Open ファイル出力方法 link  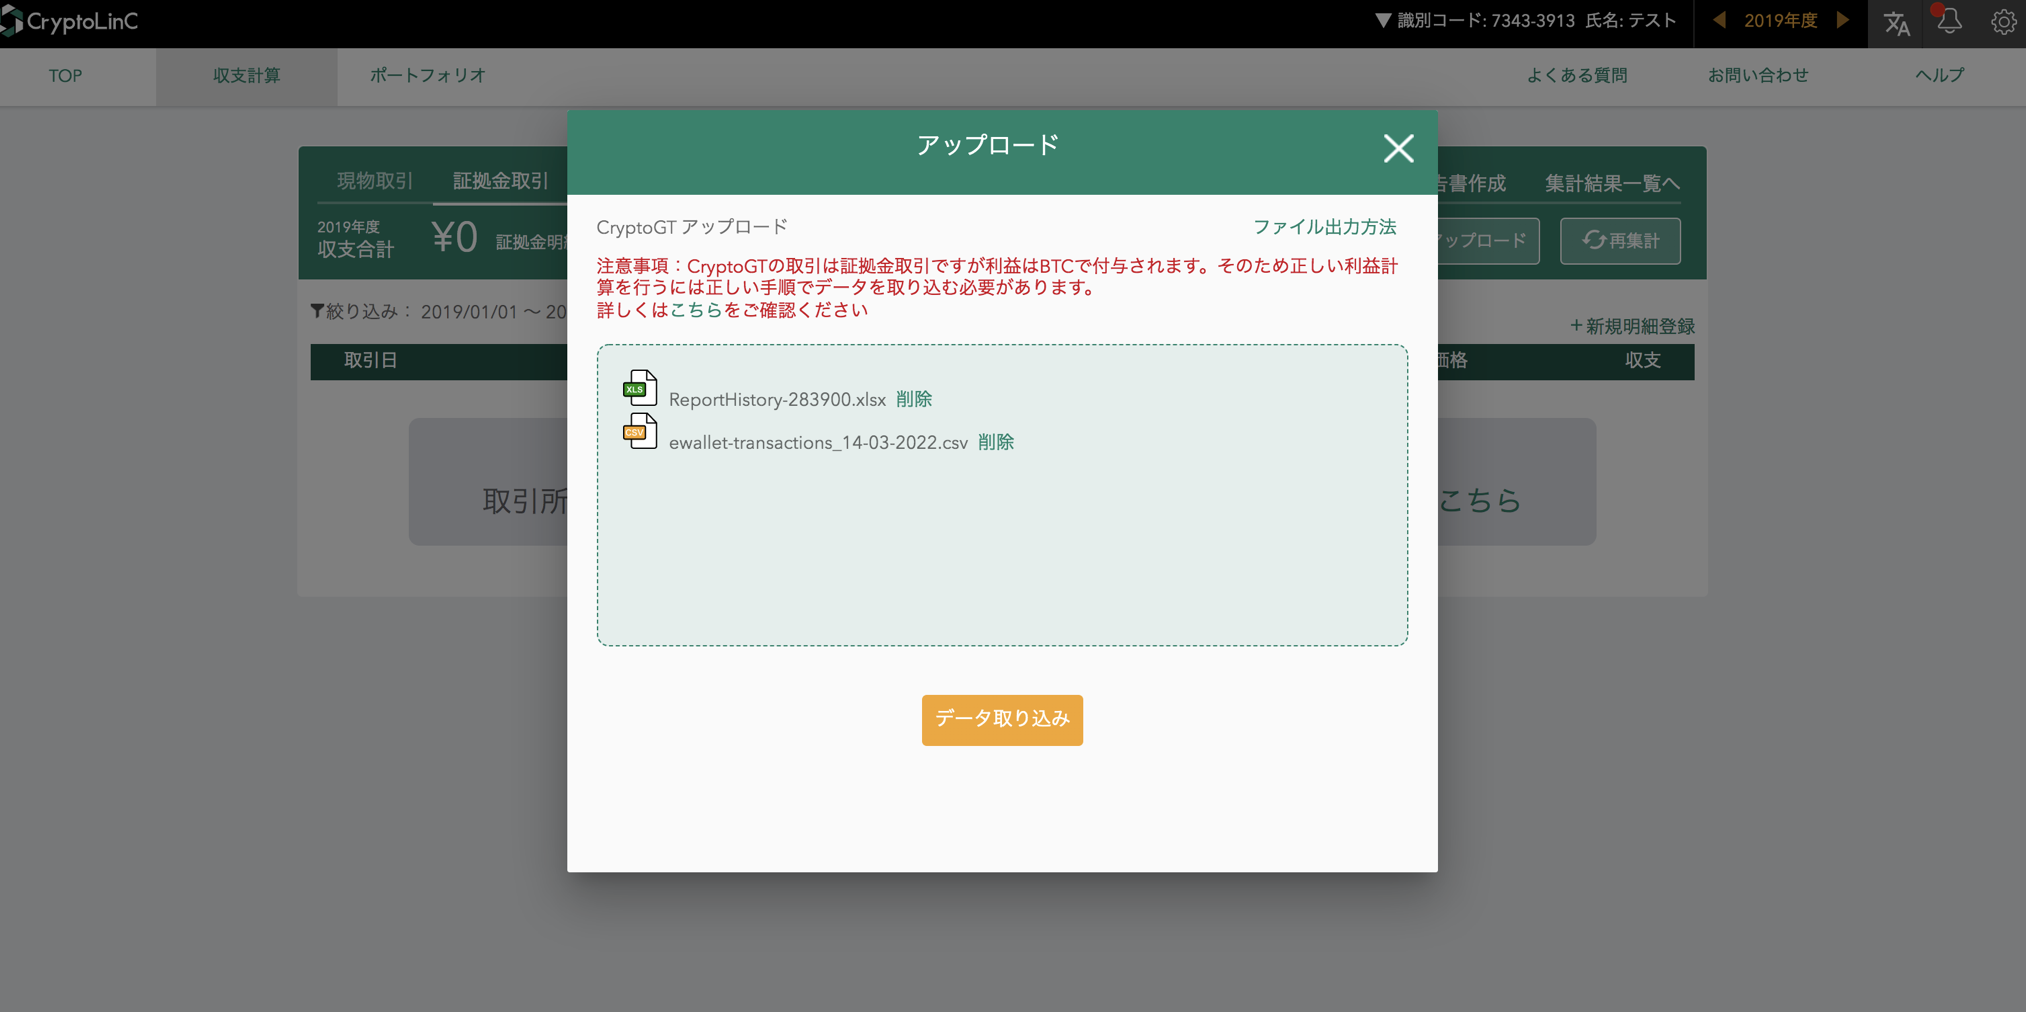point(1324,227)
